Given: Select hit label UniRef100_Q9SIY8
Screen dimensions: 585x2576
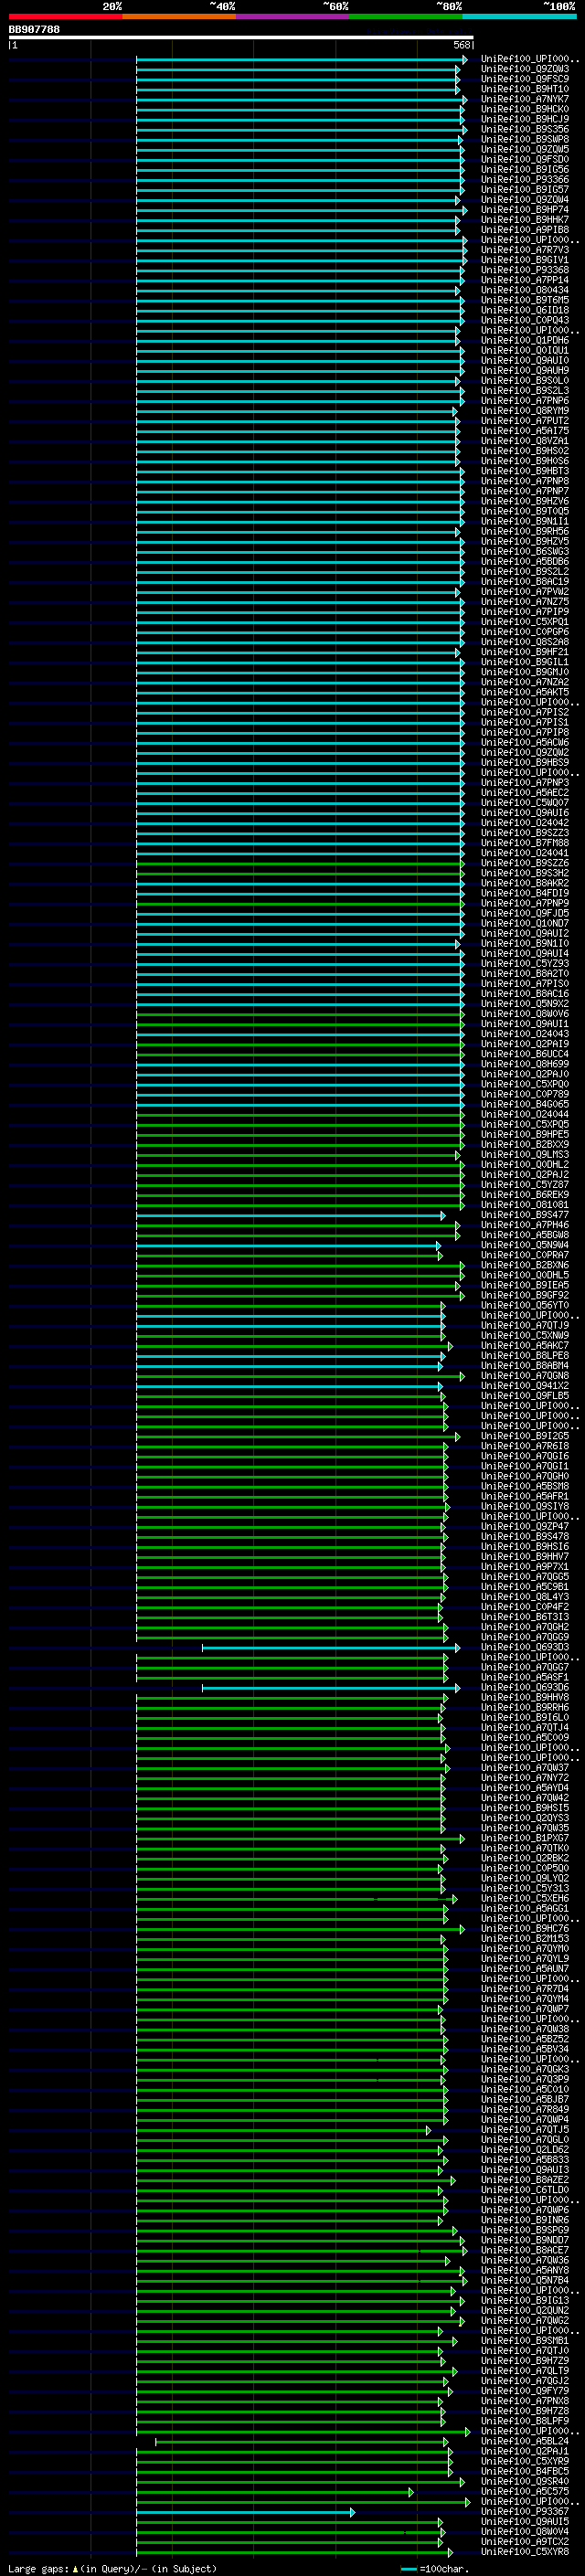Looking at the screenshot, I should pos(525,1506).
